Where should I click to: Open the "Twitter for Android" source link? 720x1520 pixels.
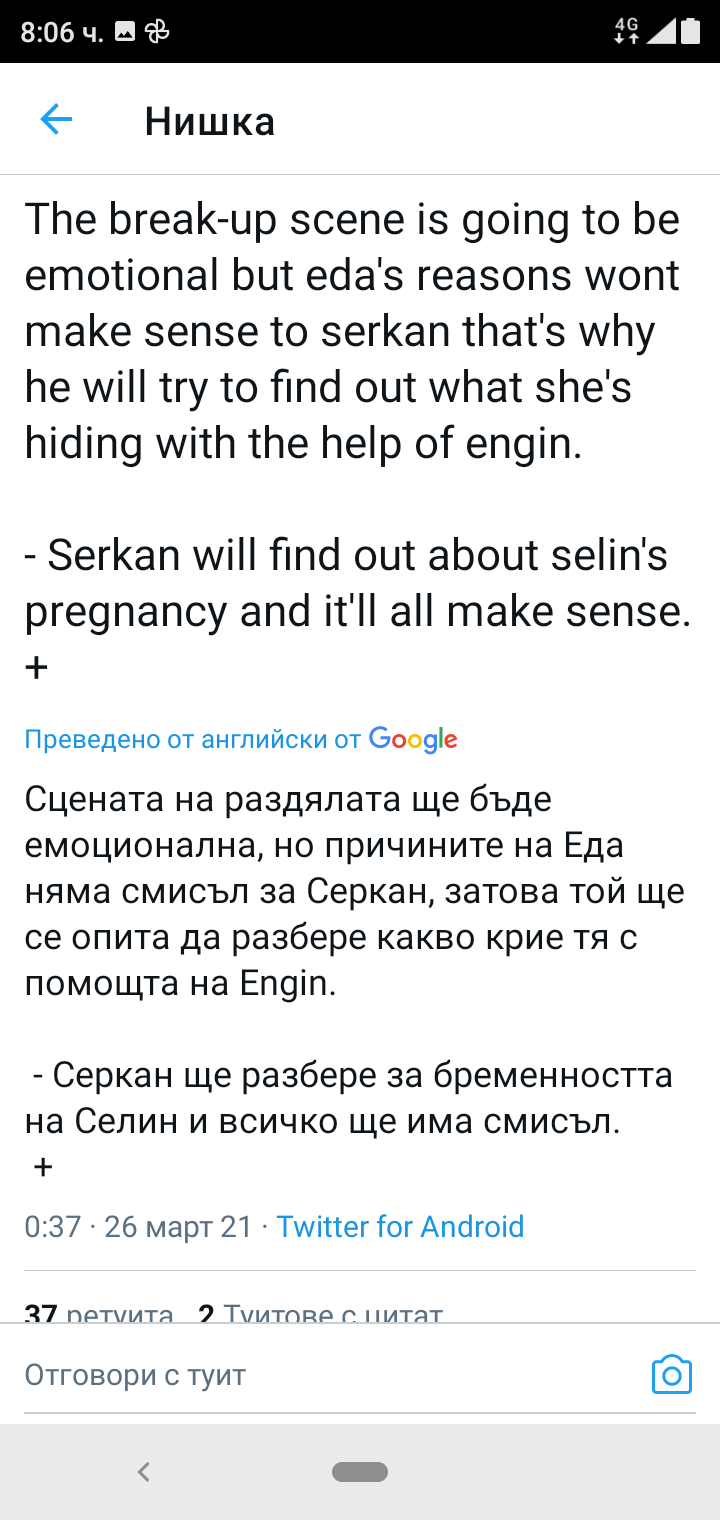point(400,1226)
